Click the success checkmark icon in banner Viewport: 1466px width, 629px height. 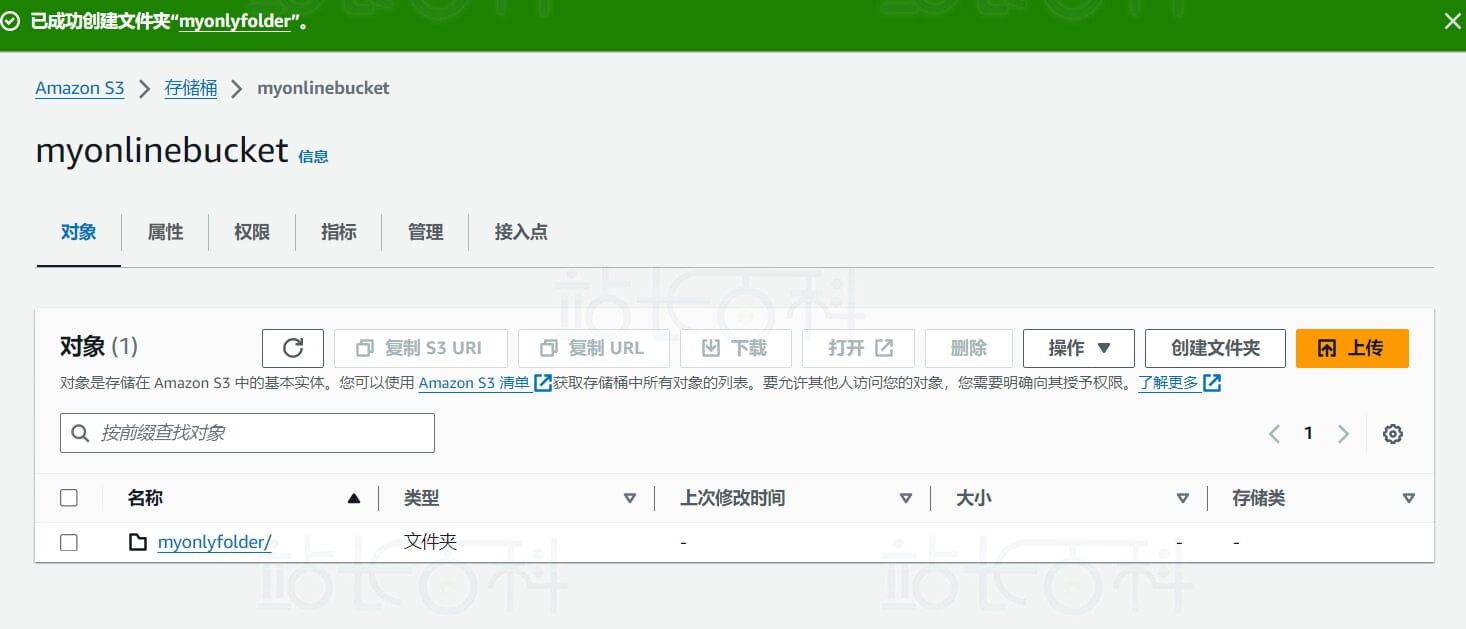pyautogui.click(x=11, y=21)
